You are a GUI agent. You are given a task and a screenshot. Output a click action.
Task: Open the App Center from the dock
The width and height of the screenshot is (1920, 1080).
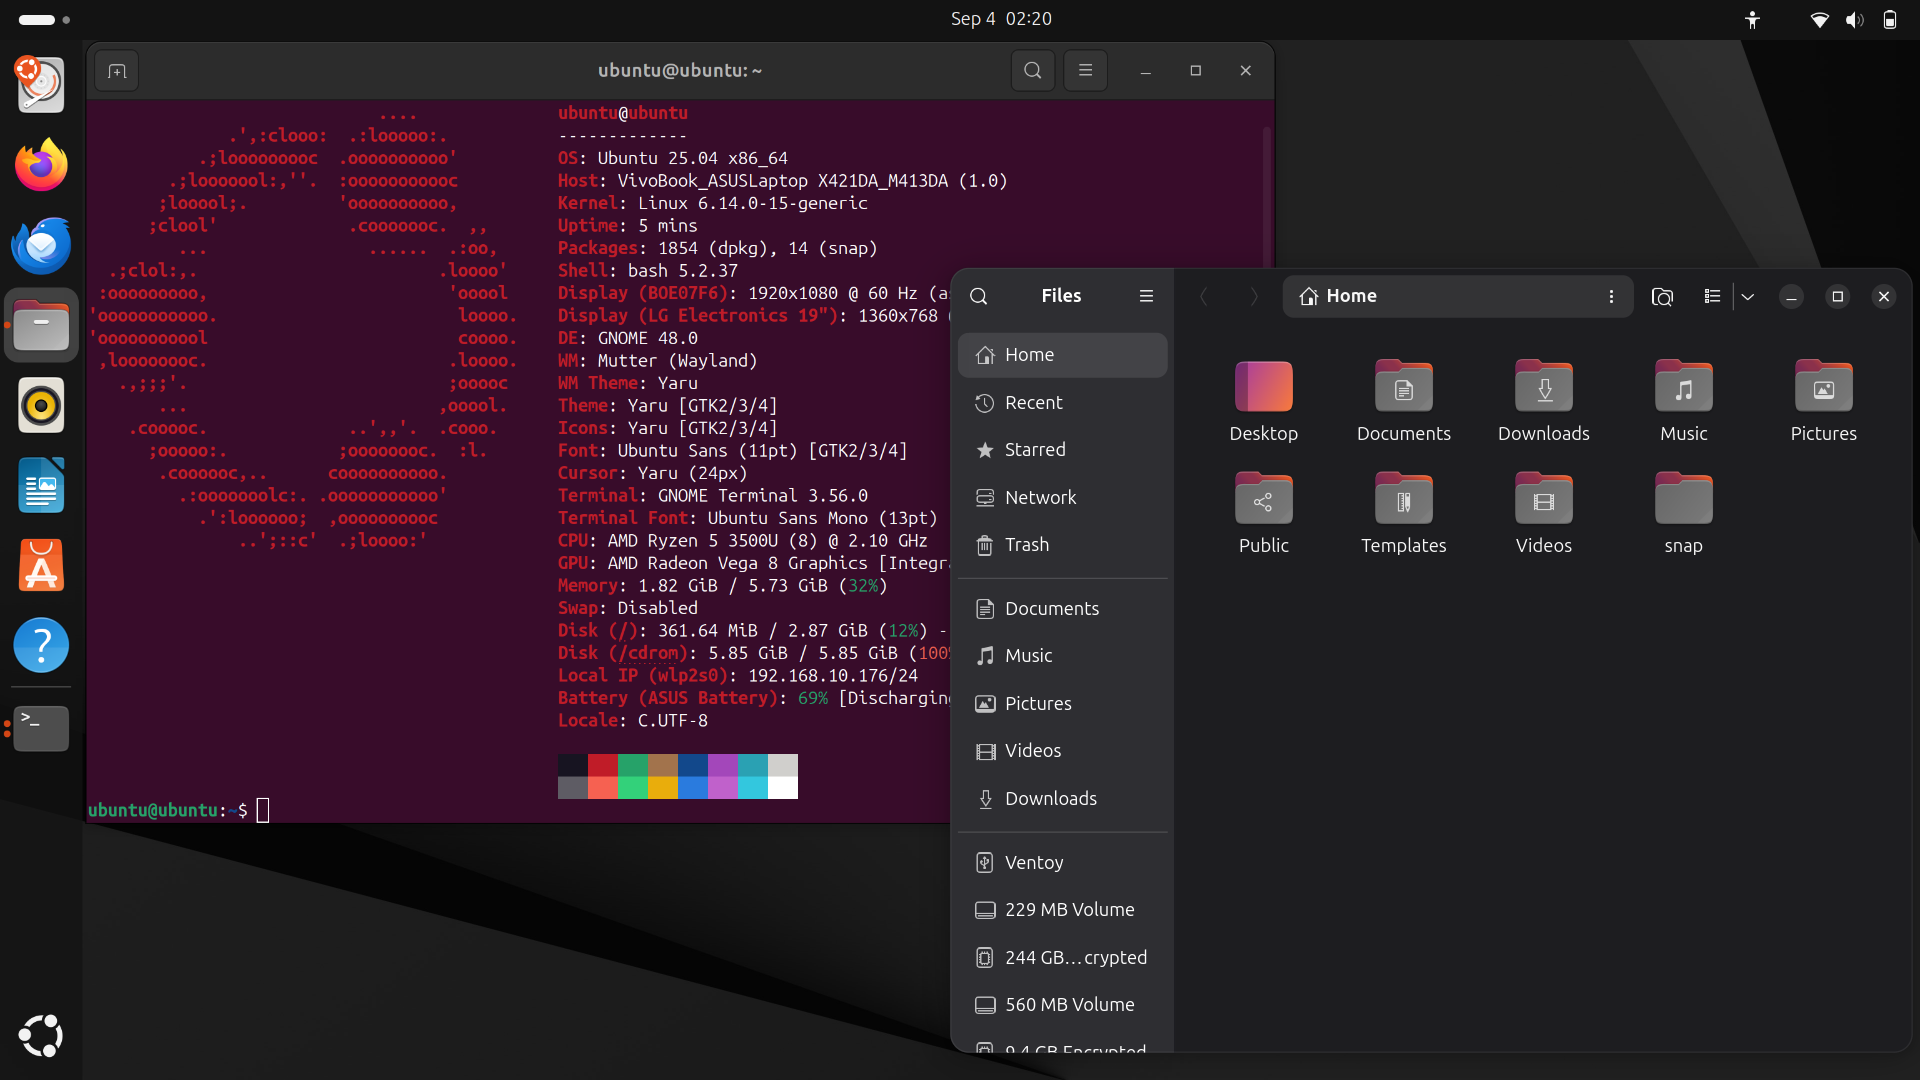(41, 565)
